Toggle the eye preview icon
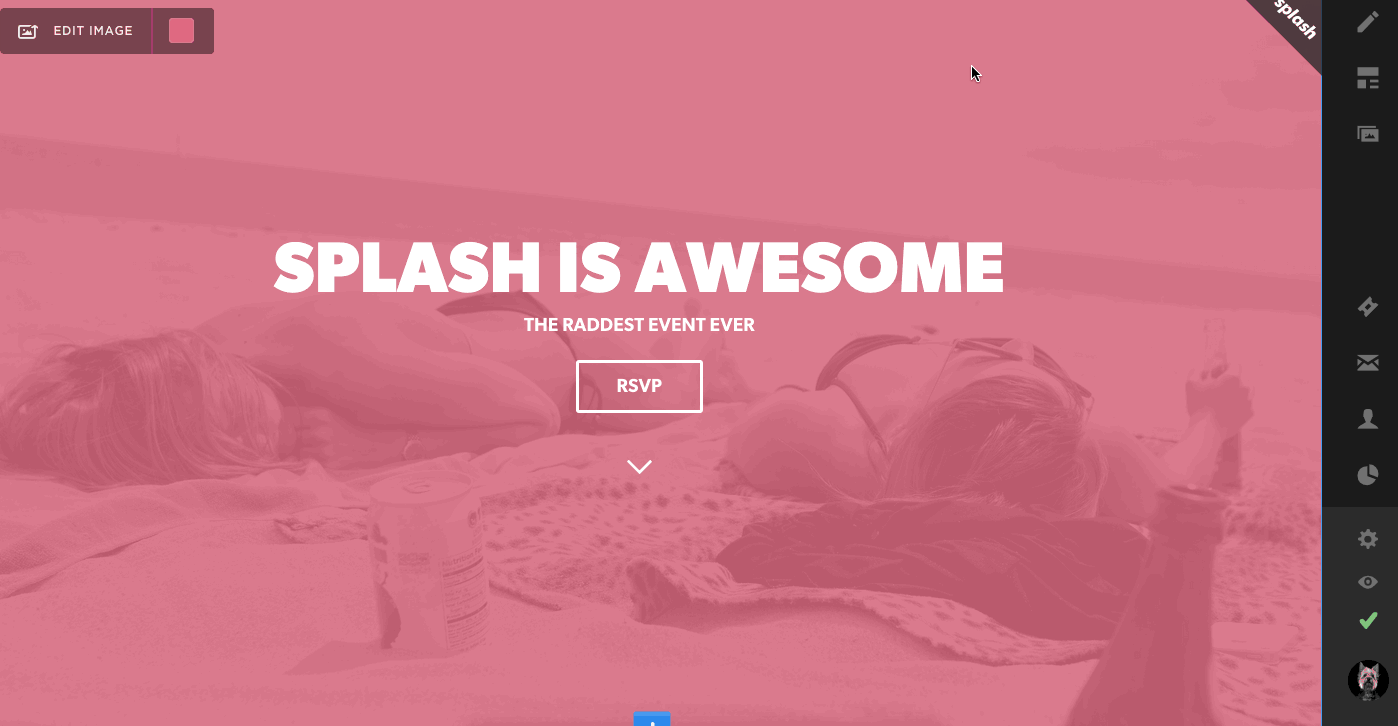Image resolution: width=1398 pixels, height=726 pixels. coord(1367,582)
